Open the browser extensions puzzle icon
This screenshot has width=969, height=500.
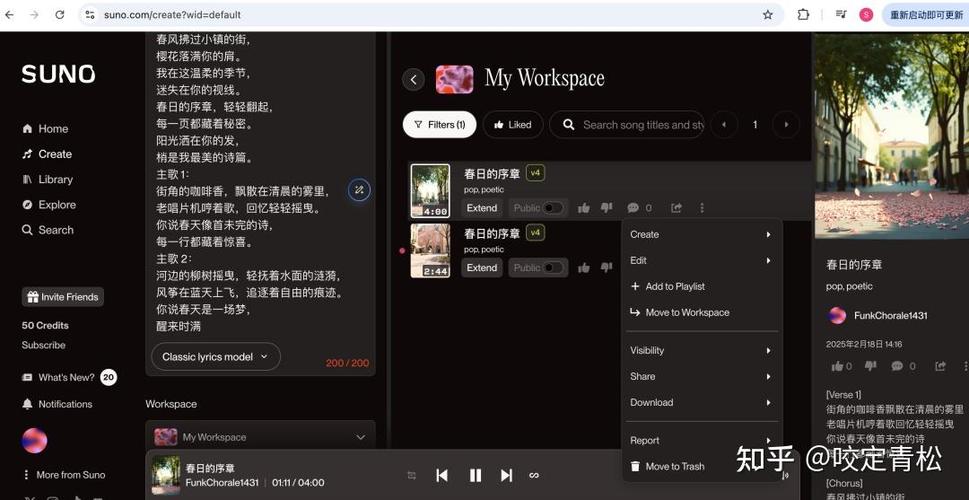coord(803,15)
